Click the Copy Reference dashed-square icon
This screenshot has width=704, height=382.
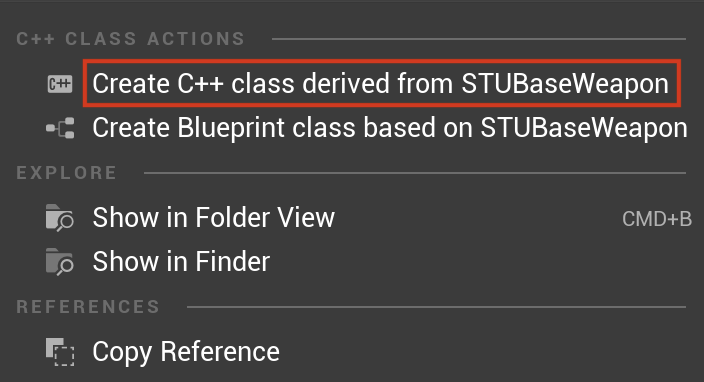pyautogui.click(x=60, y=352)
